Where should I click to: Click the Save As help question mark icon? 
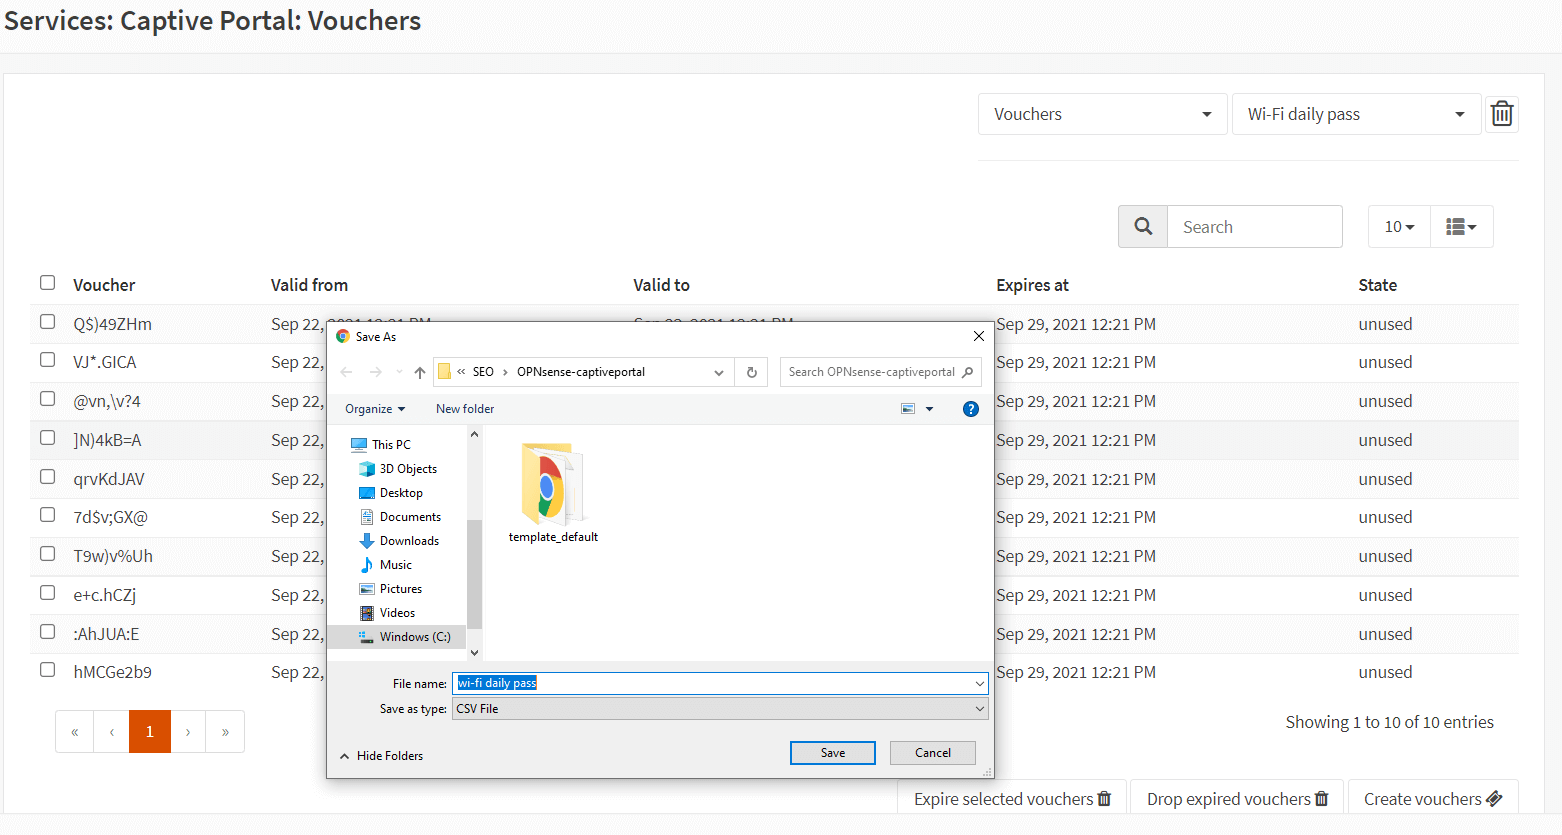[x=970, y=409]
